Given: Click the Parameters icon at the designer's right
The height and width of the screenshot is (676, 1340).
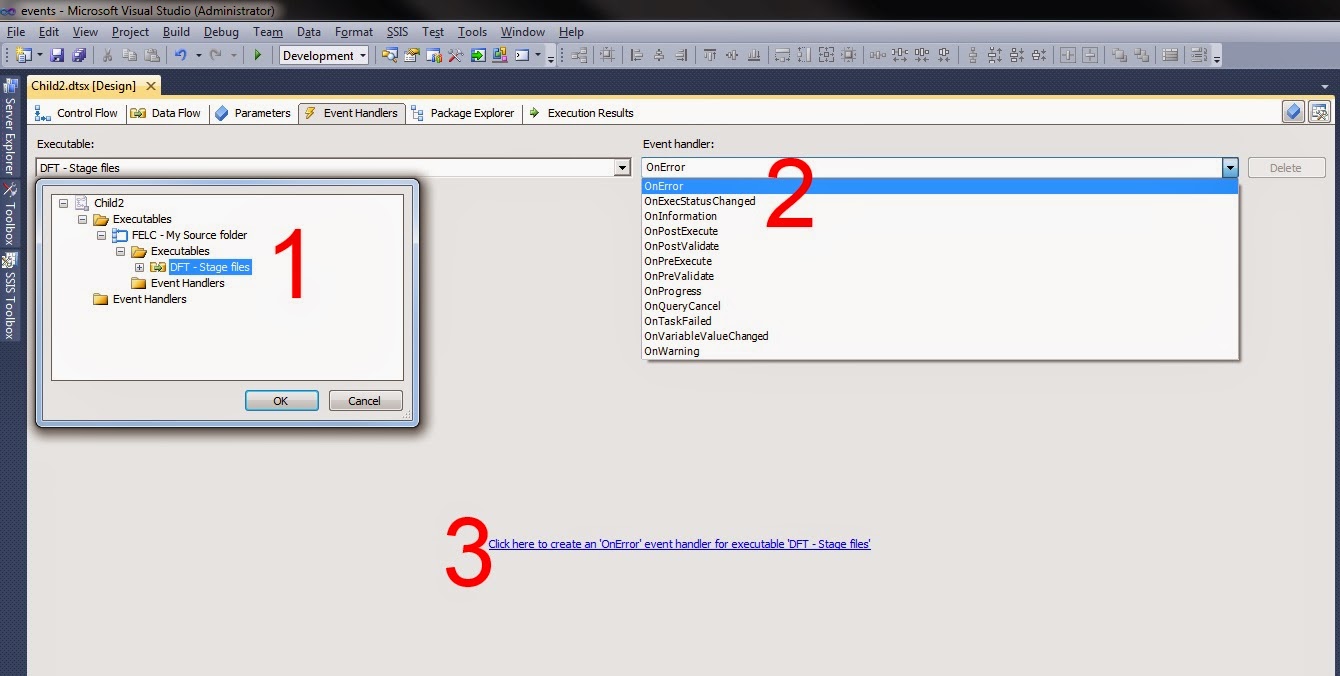Looking at the screenshot, I should point(1294,112).
